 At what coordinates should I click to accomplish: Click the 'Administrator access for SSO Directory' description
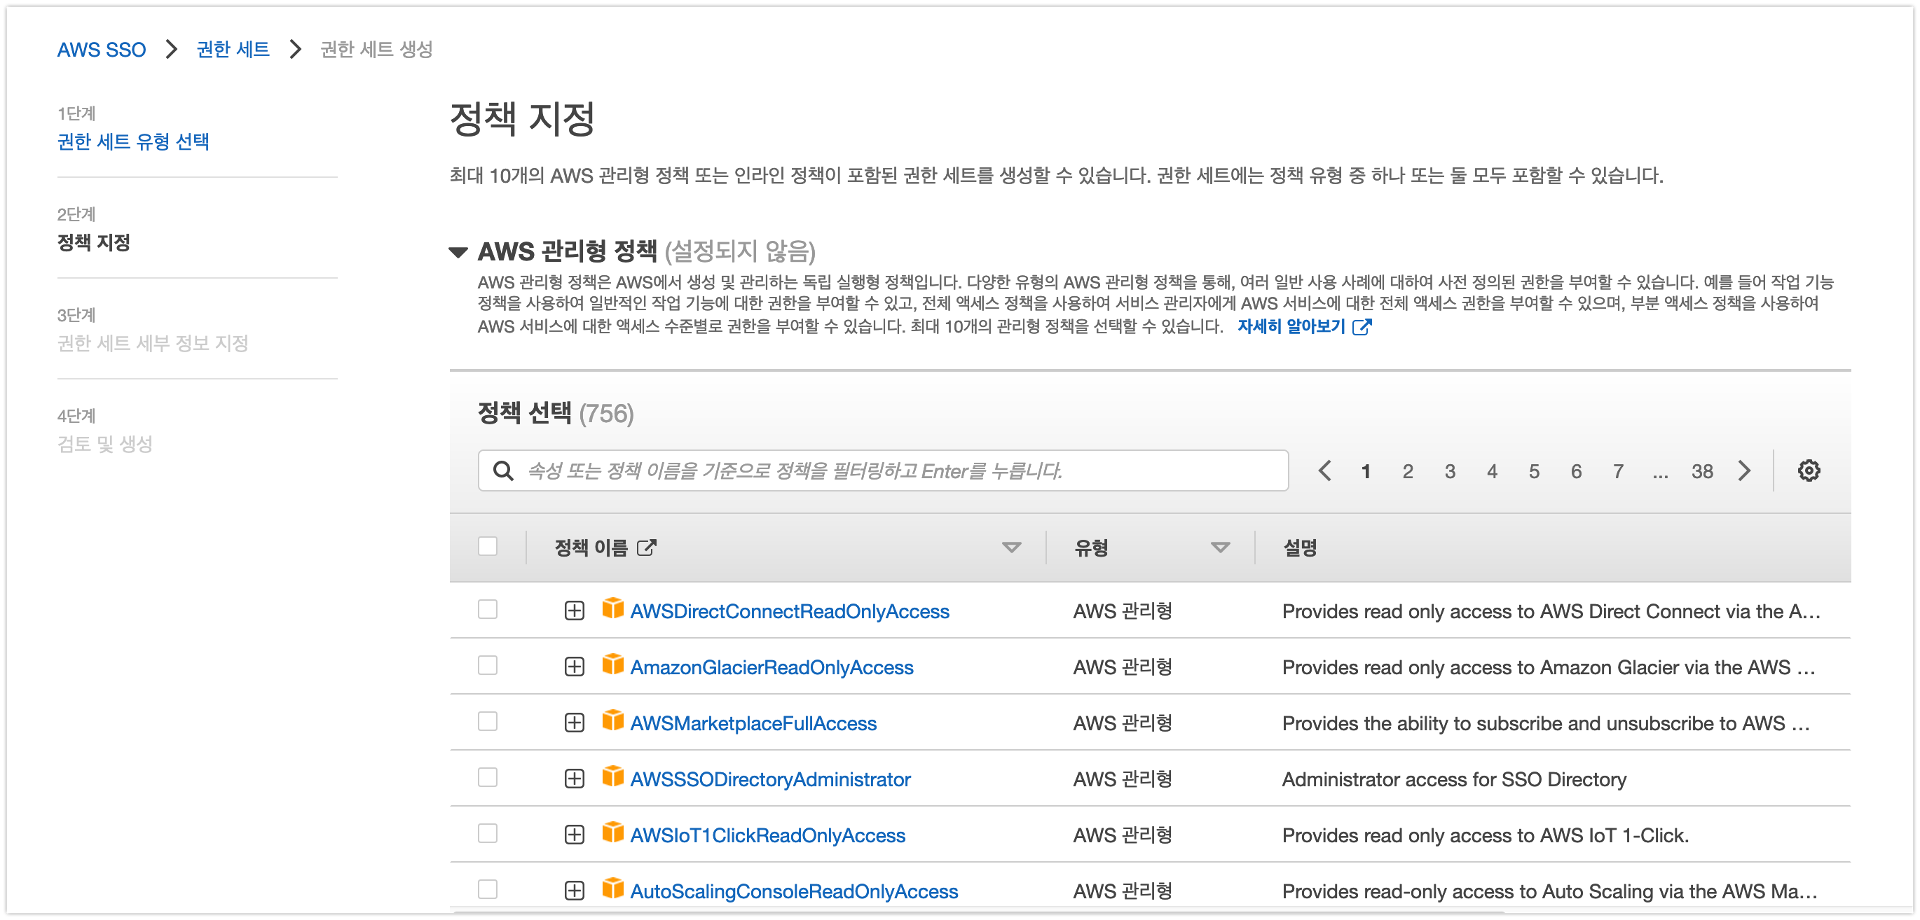coord(1454,779)
